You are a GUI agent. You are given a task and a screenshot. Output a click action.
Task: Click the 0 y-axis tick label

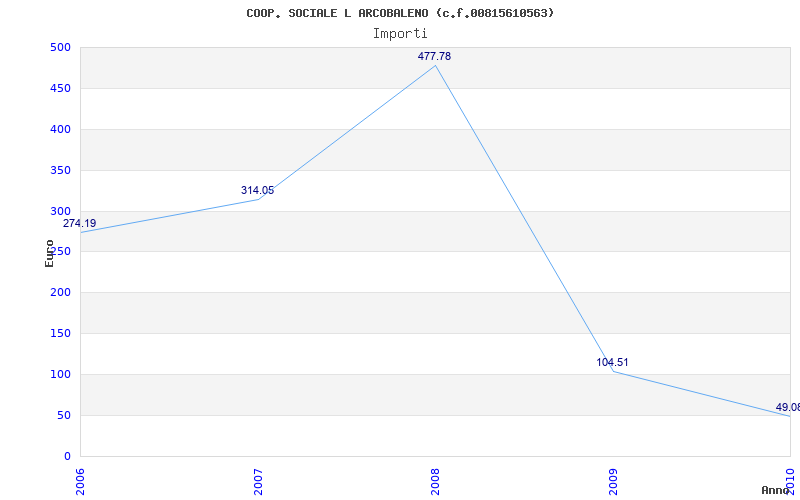(x=67, y=456)
